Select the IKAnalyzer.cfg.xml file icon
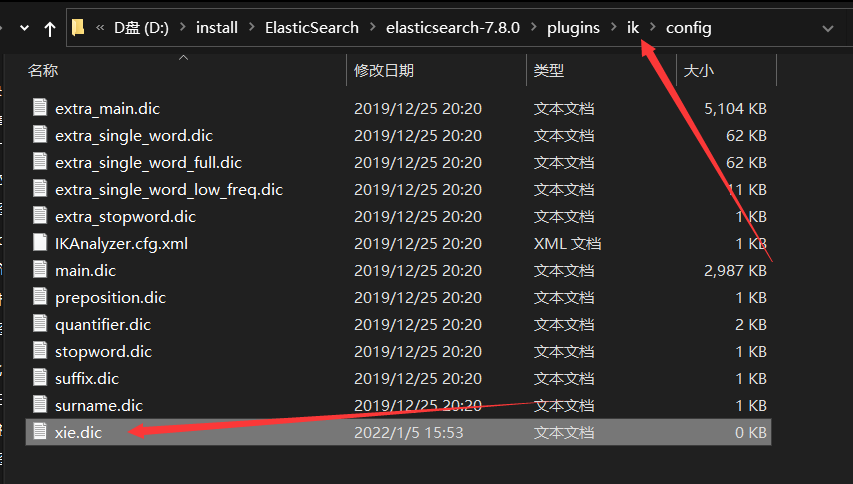Screen dimensions: 853x484 (40, 242)
